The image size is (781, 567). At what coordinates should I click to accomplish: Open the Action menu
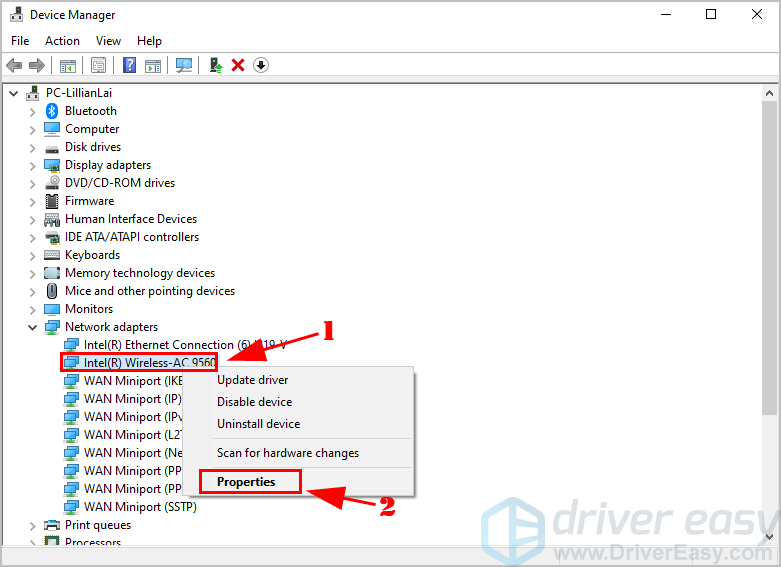[x=62, y=41]
